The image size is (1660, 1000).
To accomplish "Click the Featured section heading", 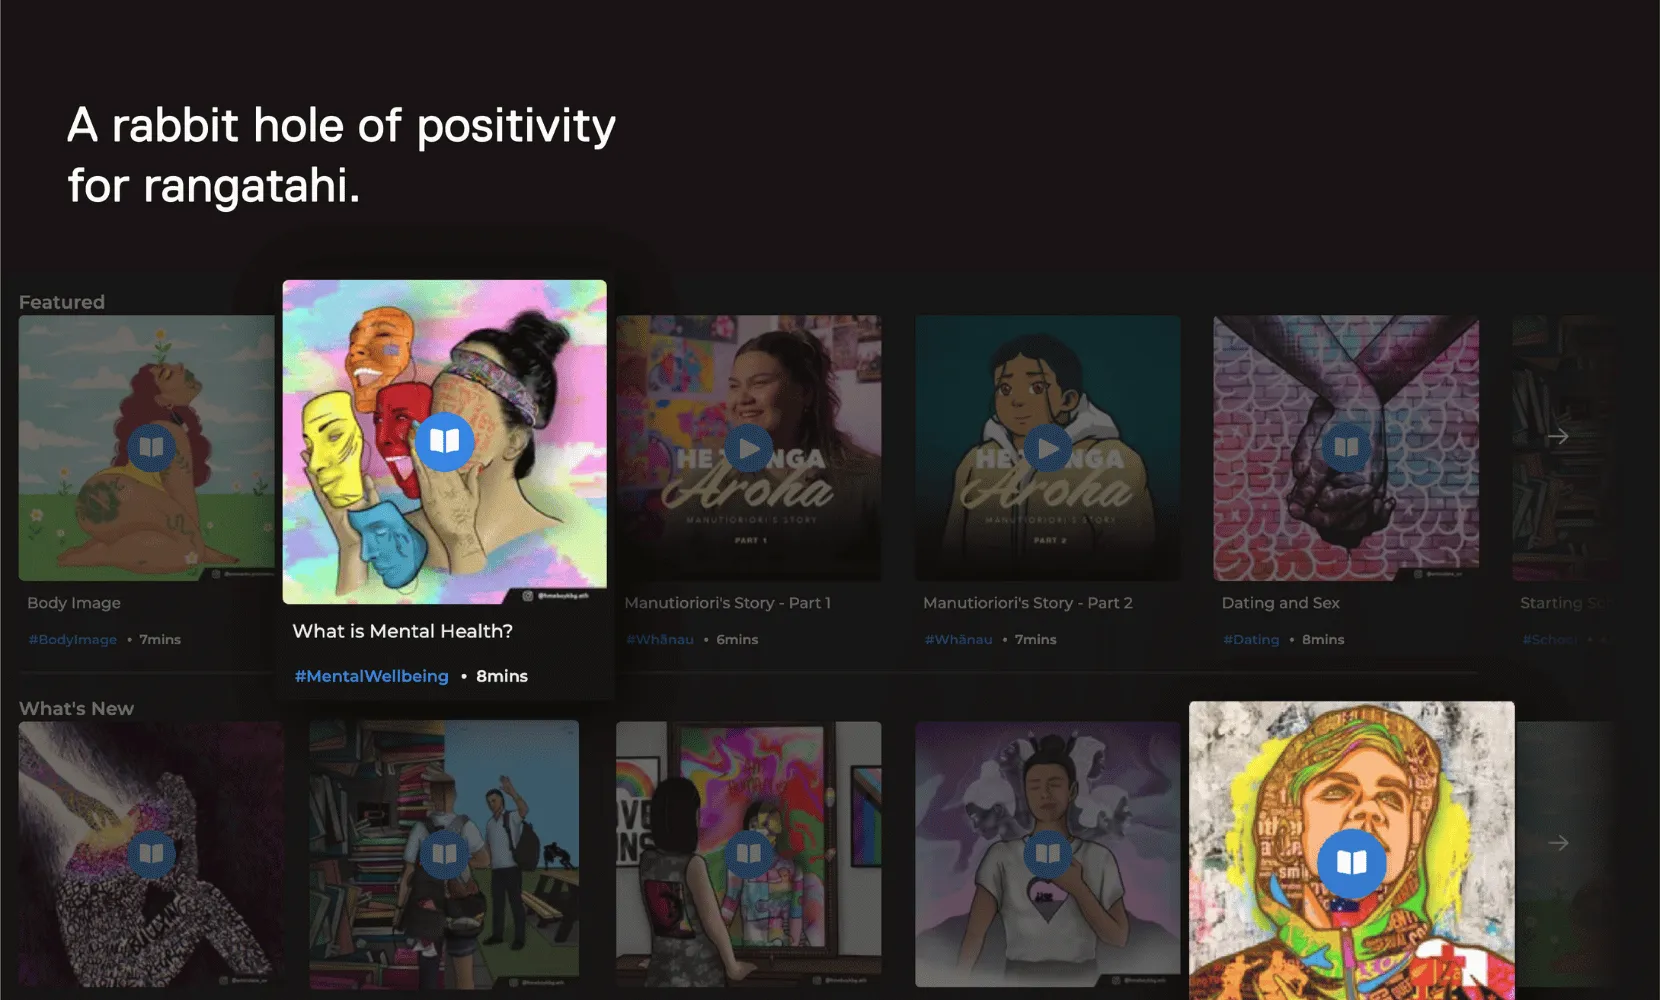I will pos(62,302).
